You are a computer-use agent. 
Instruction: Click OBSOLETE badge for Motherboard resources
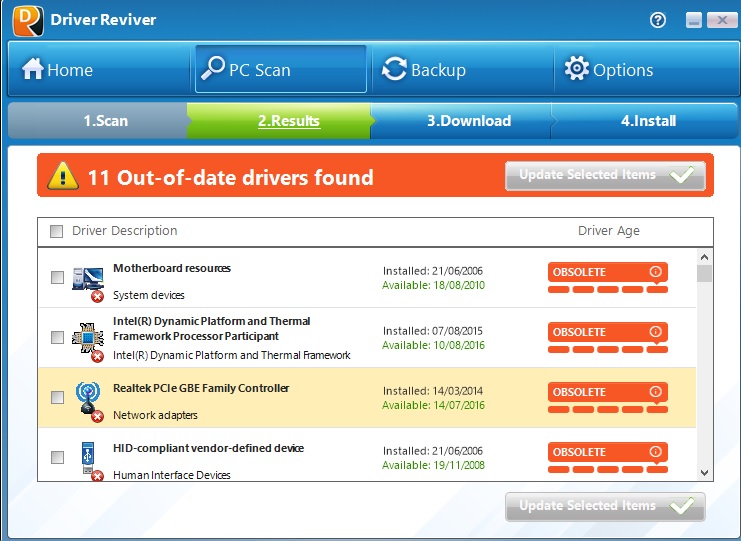tap(608, 272)
